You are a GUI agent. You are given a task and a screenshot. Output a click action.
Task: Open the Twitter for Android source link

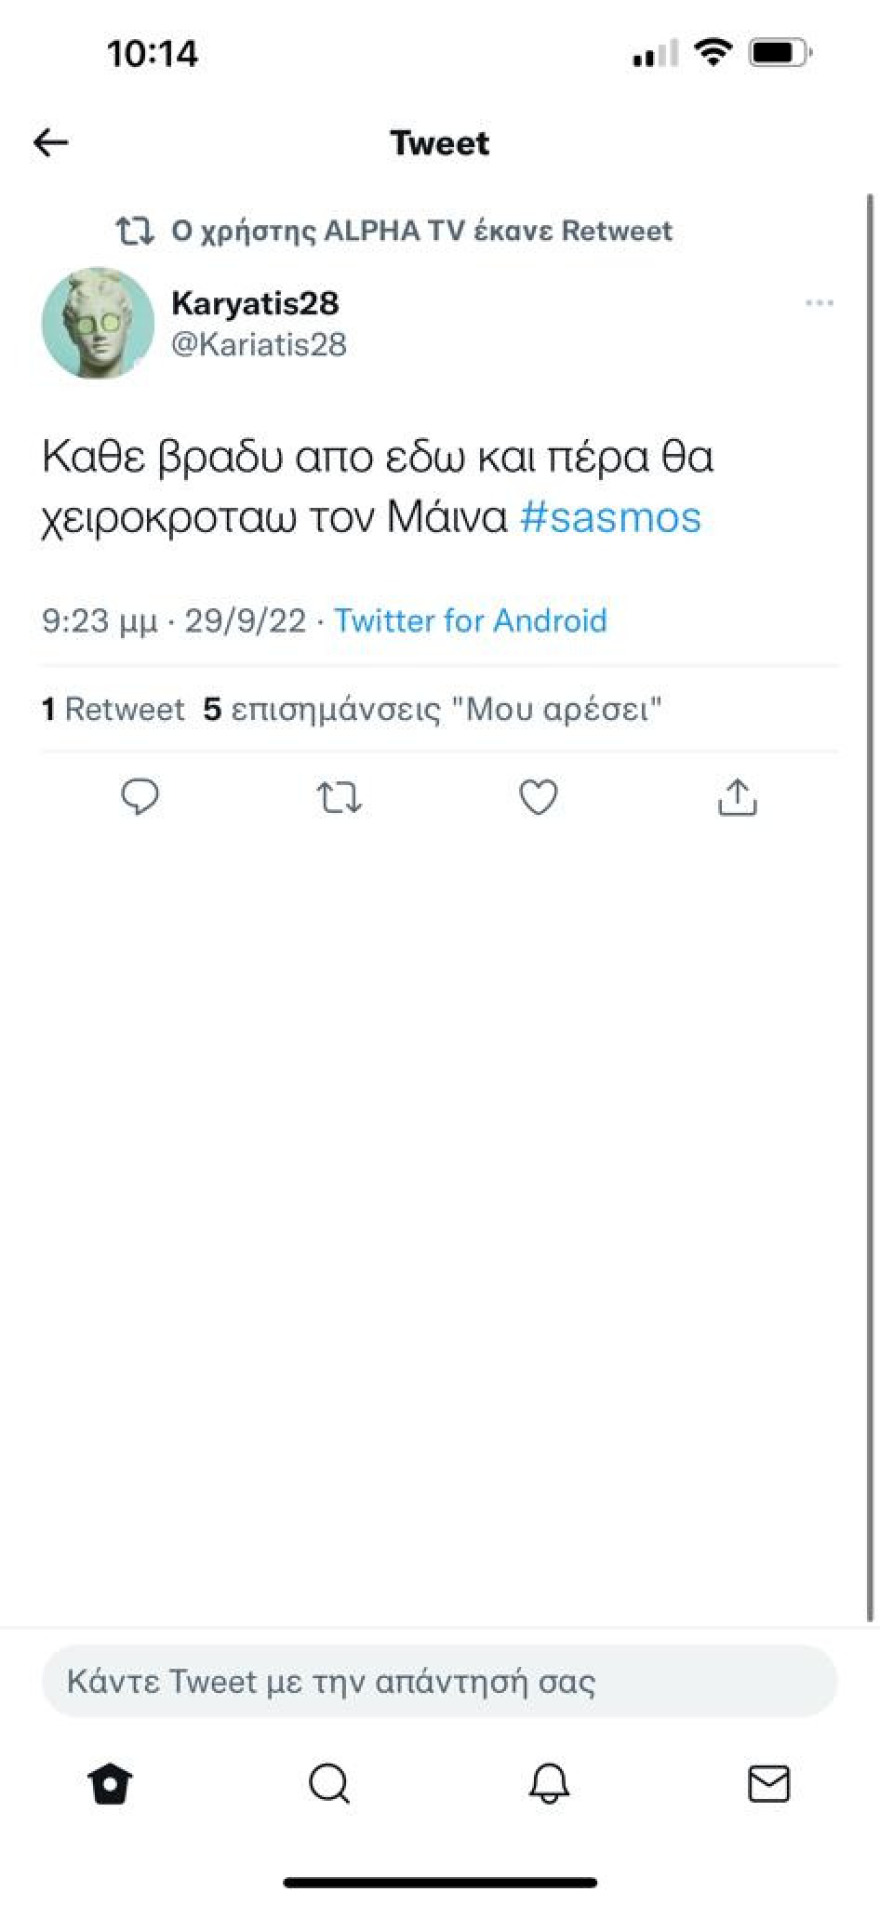tap(471, 620)
